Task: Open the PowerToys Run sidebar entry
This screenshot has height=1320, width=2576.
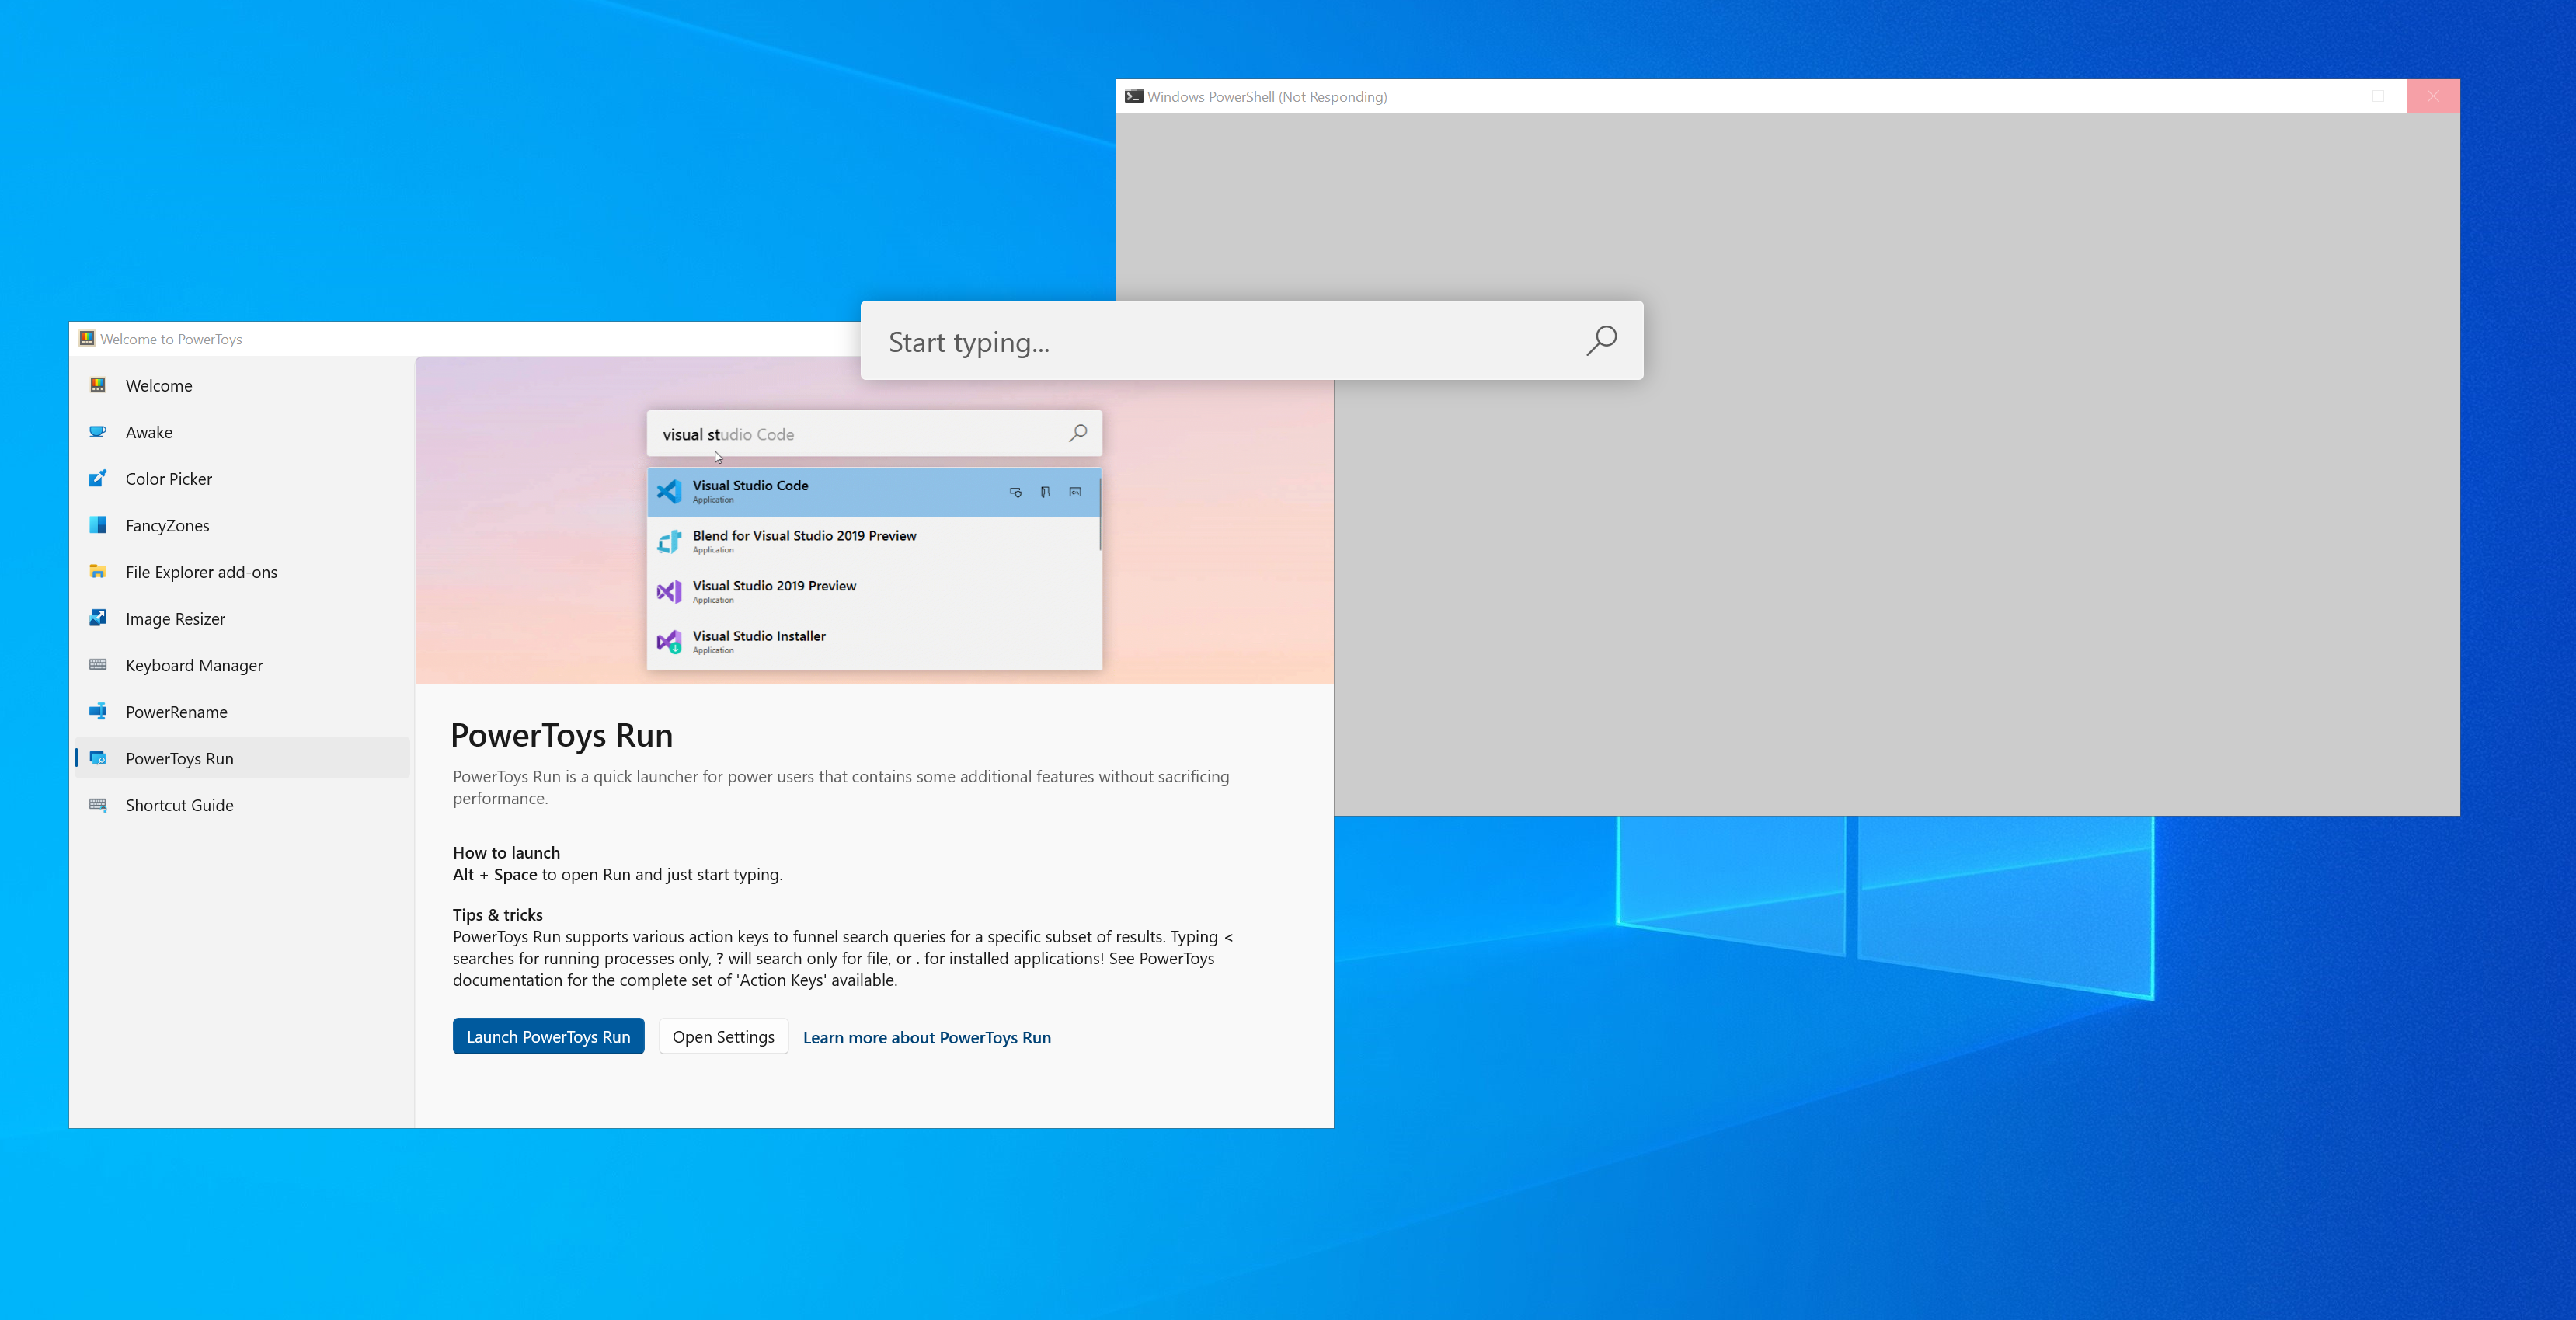Action: point(180,759)
